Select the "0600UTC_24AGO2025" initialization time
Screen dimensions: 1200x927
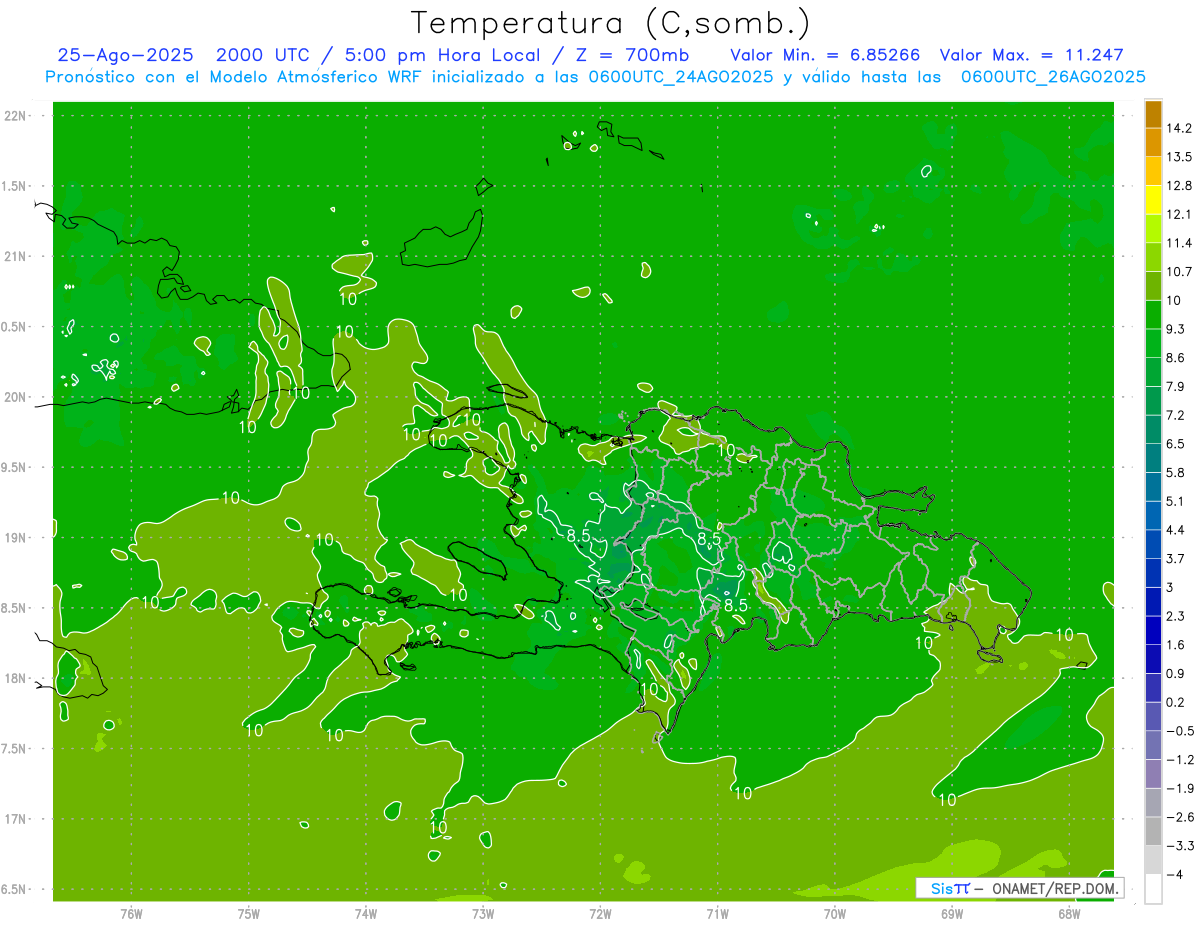[x=680, y=77]
